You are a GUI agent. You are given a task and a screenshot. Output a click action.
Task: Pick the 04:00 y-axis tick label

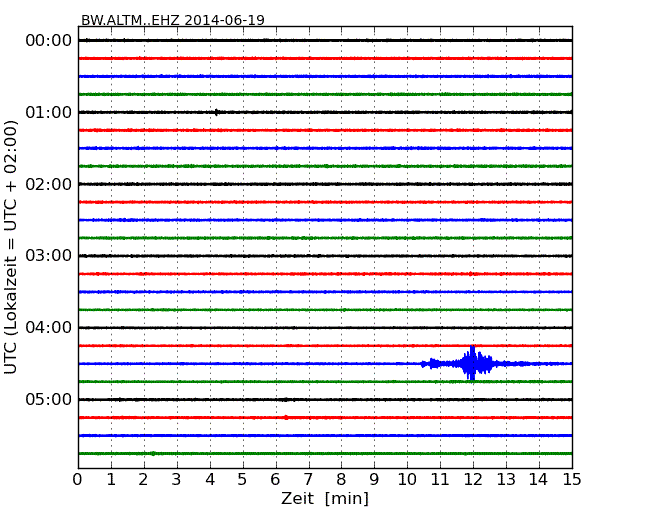49,328
